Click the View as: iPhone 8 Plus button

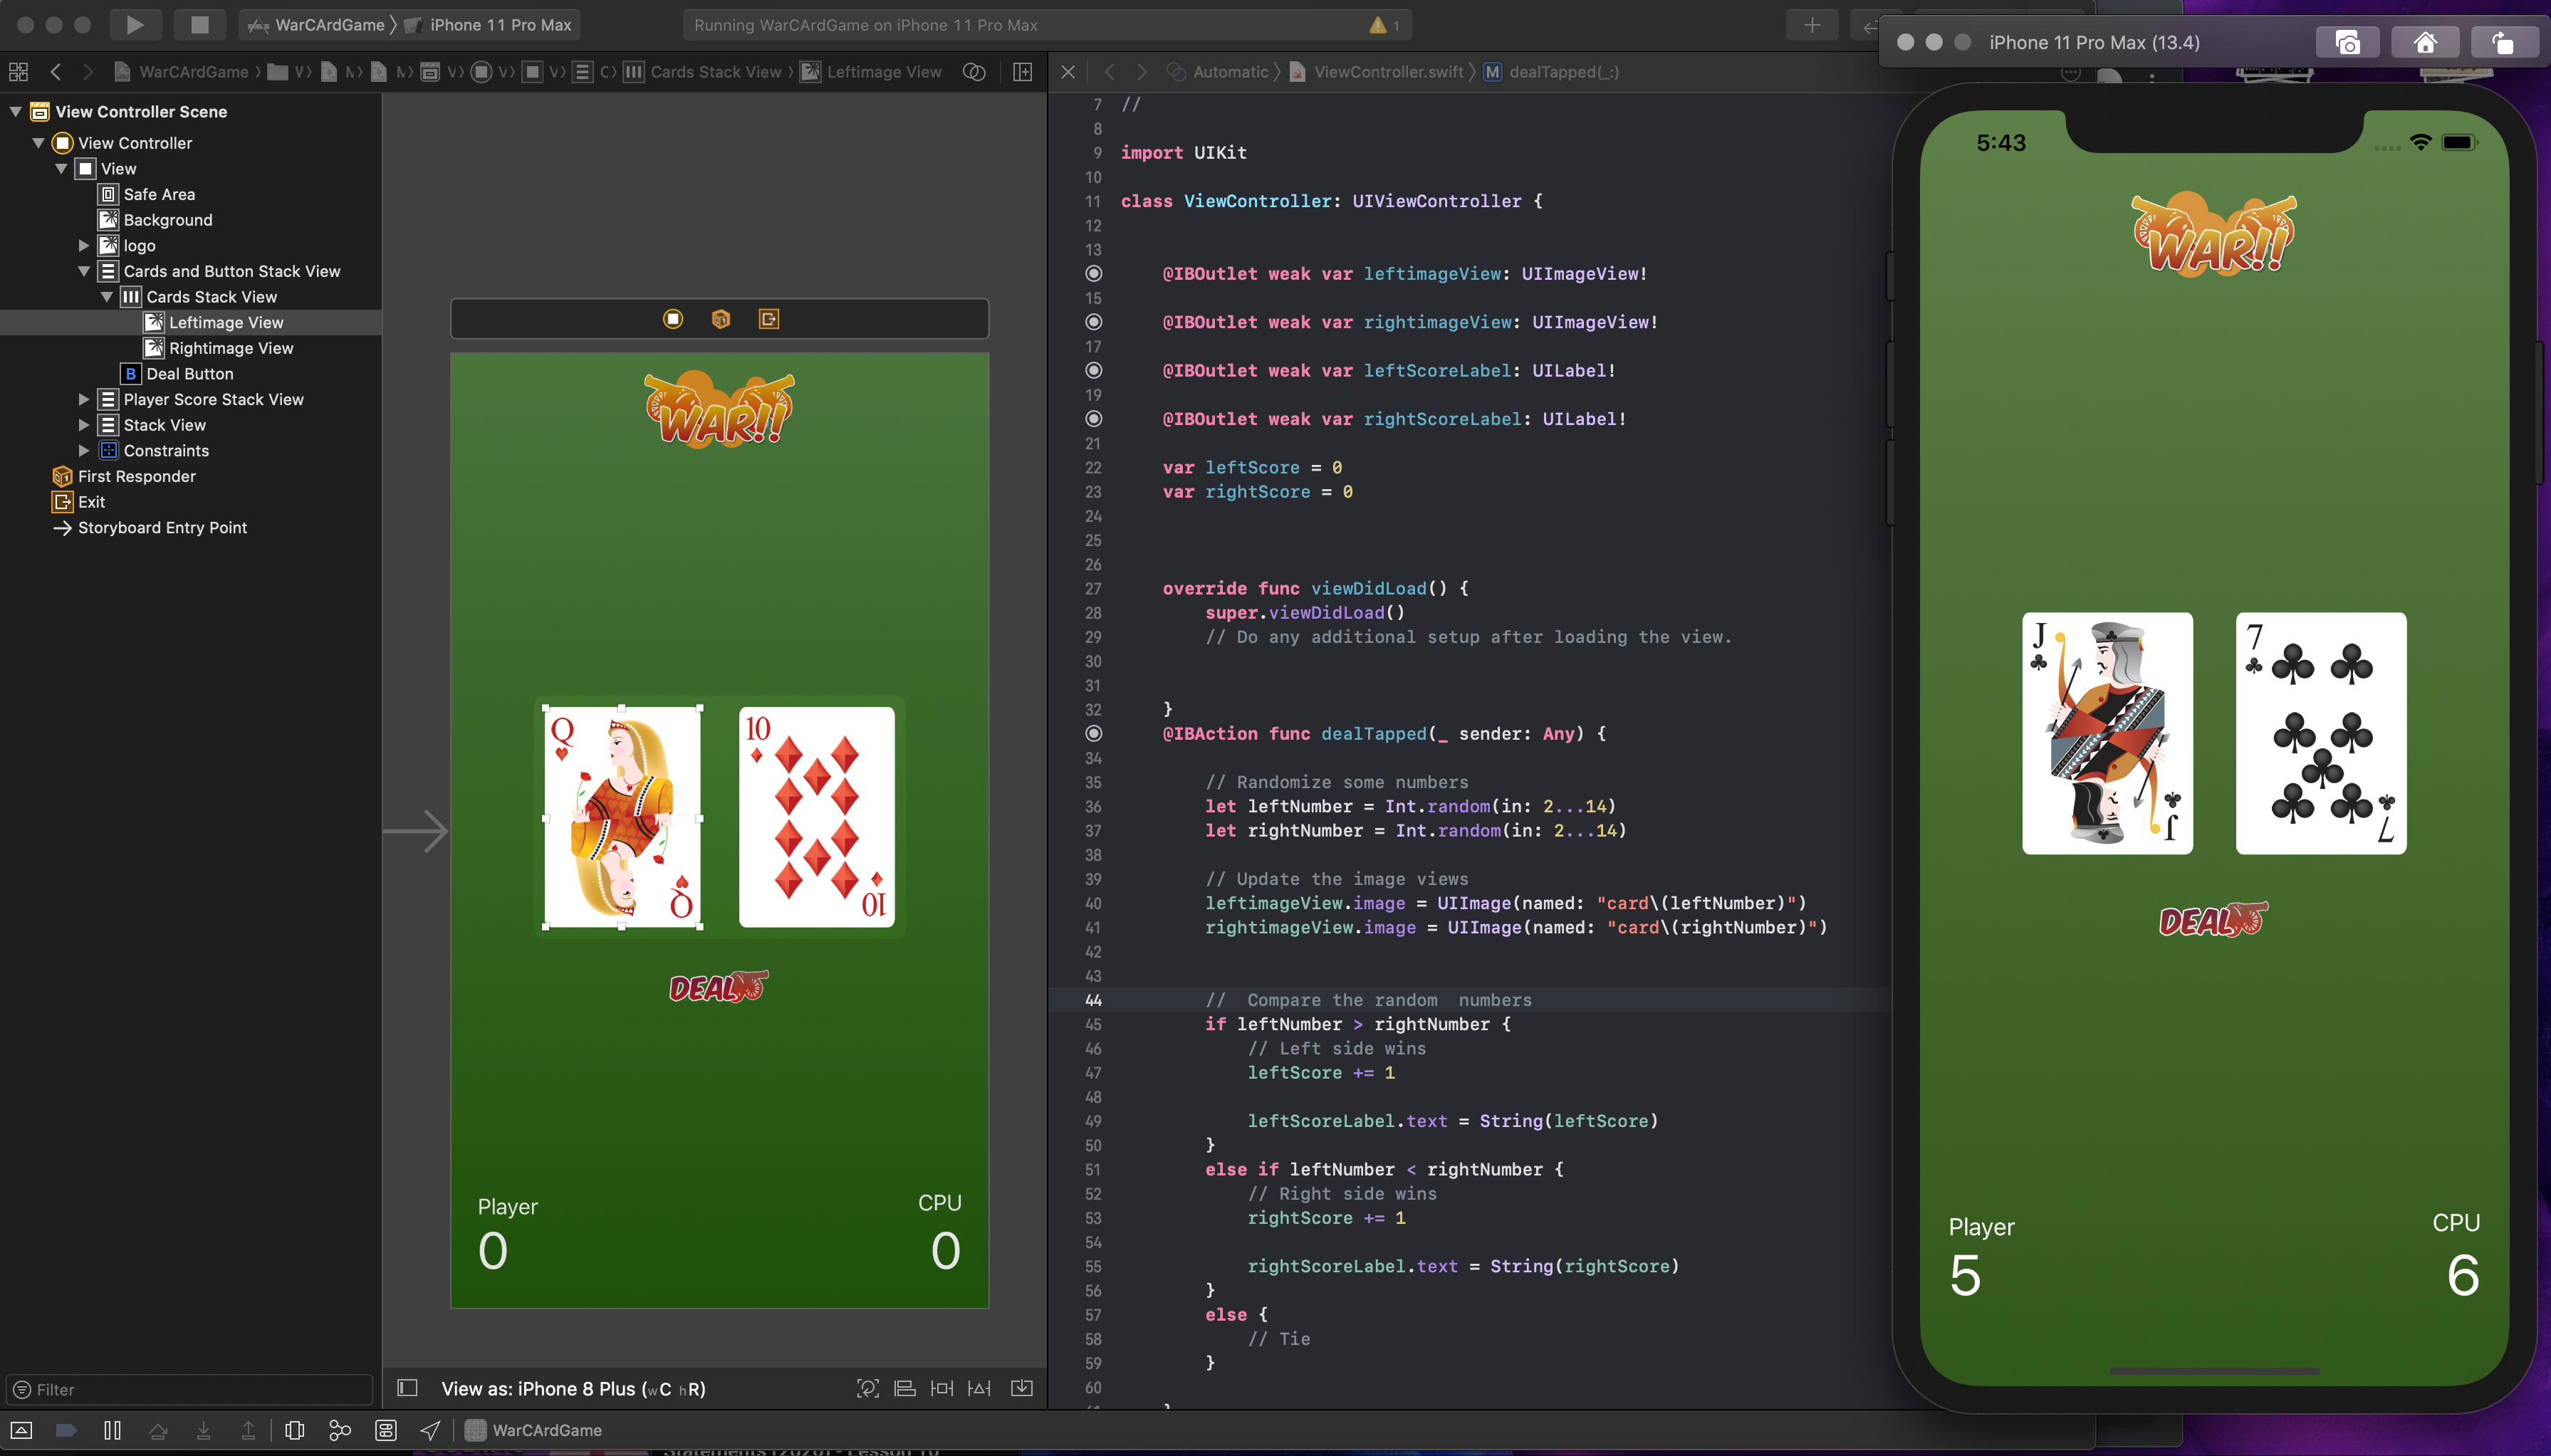[573, 1388]
